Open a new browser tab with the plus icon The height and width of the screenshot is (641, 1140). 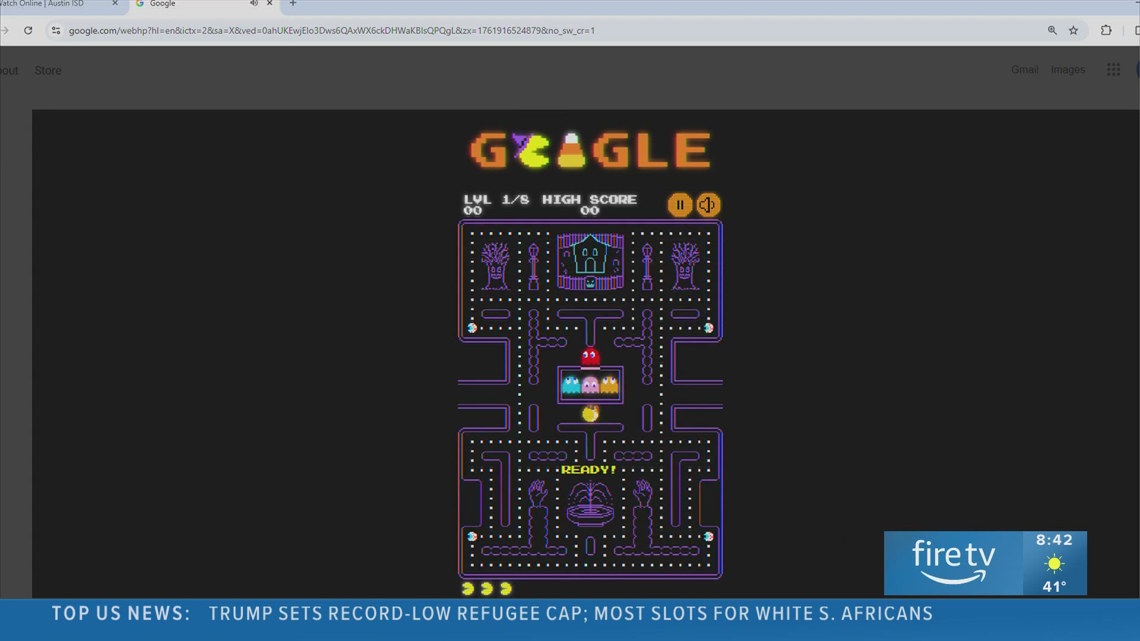pos(291,4)
